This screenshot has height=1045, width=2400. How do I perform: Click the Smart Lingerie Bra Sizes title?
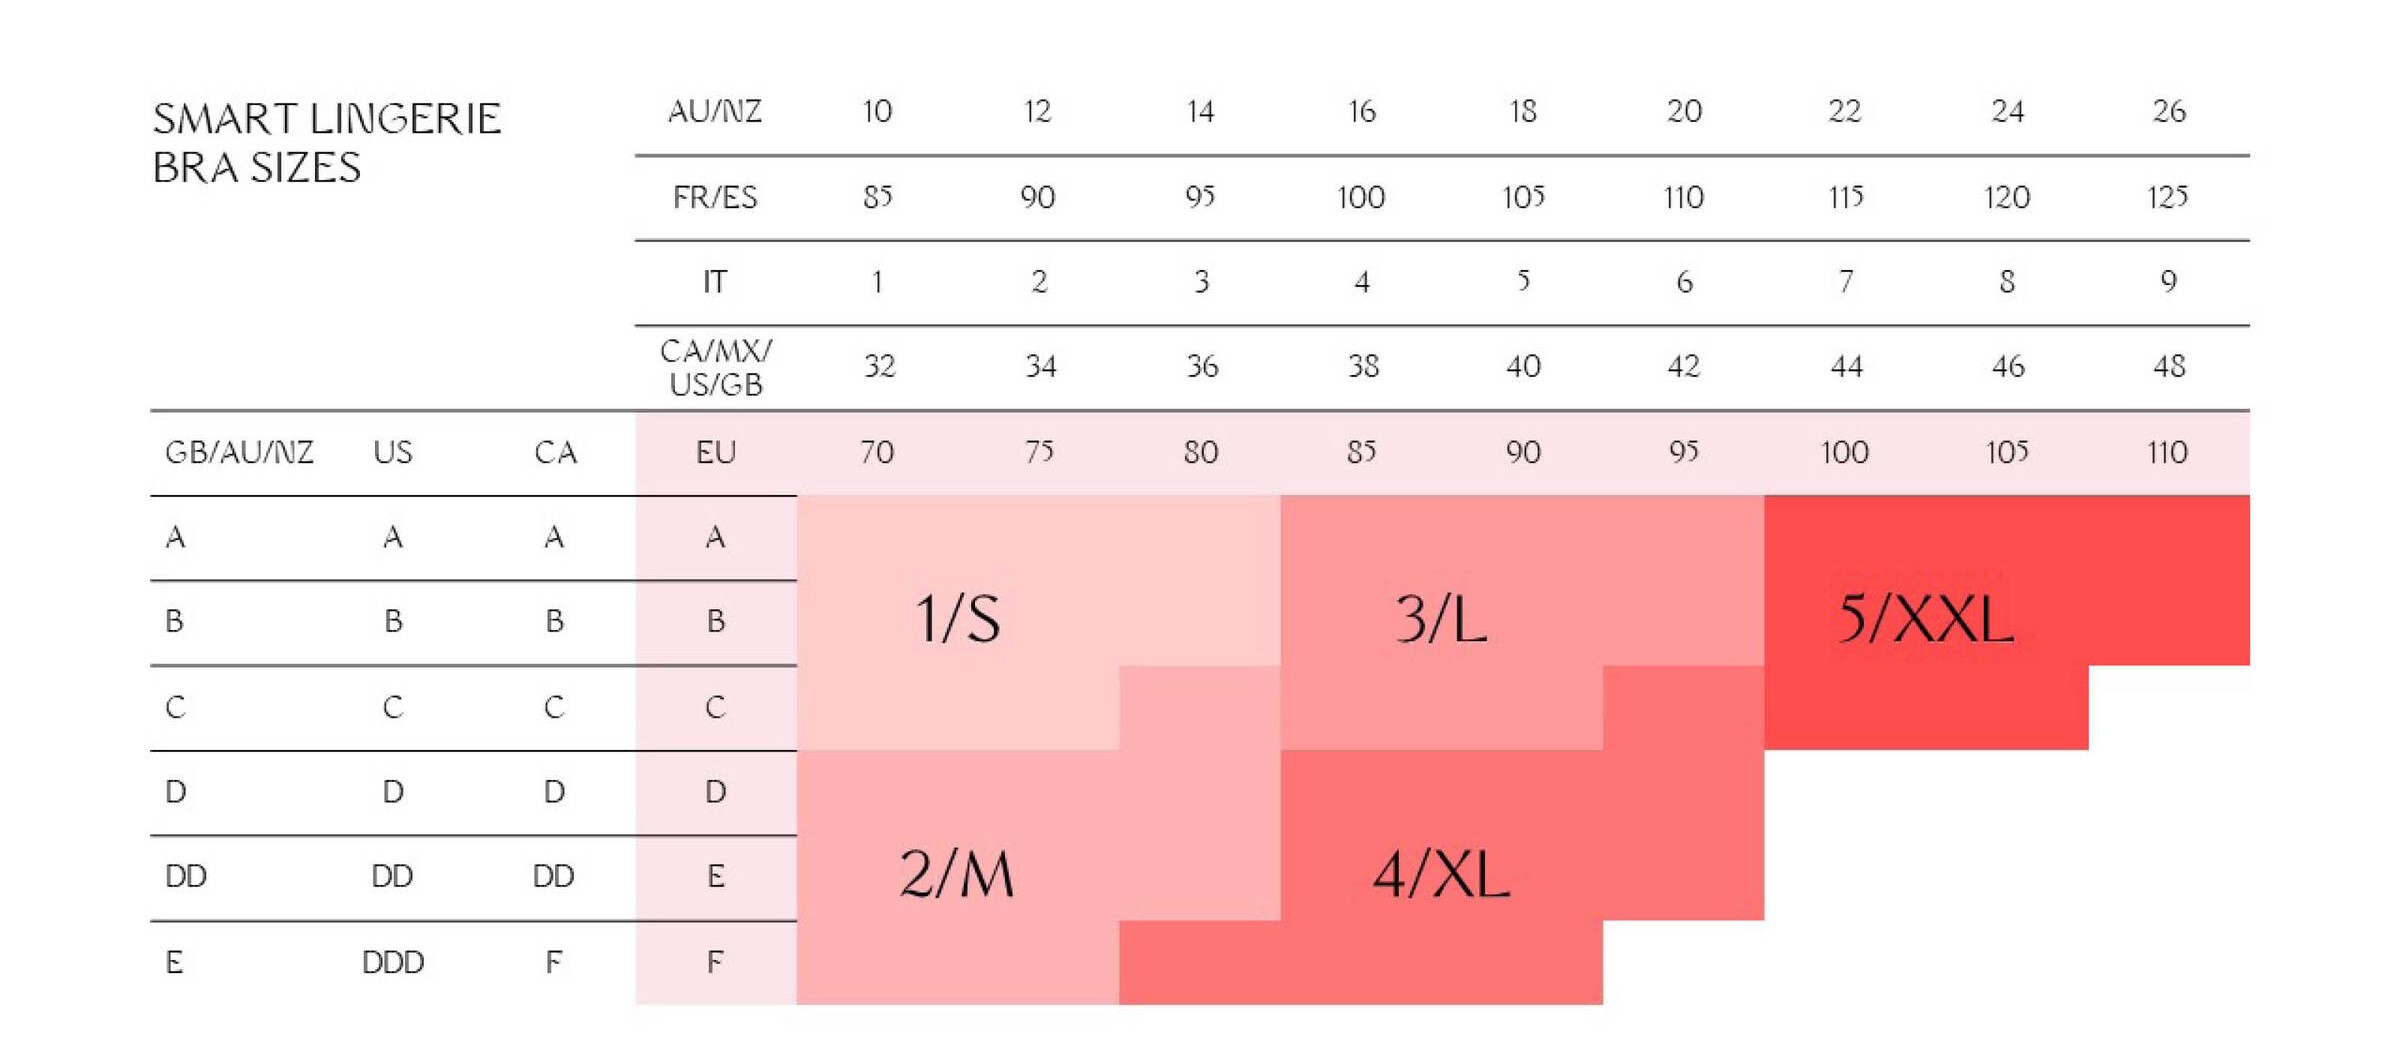pyautogui.click(x=326, y=143)
